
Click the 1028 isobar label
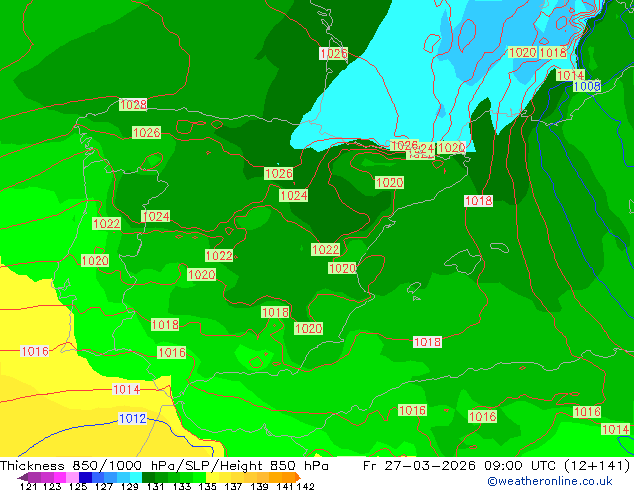click(133, 105)
